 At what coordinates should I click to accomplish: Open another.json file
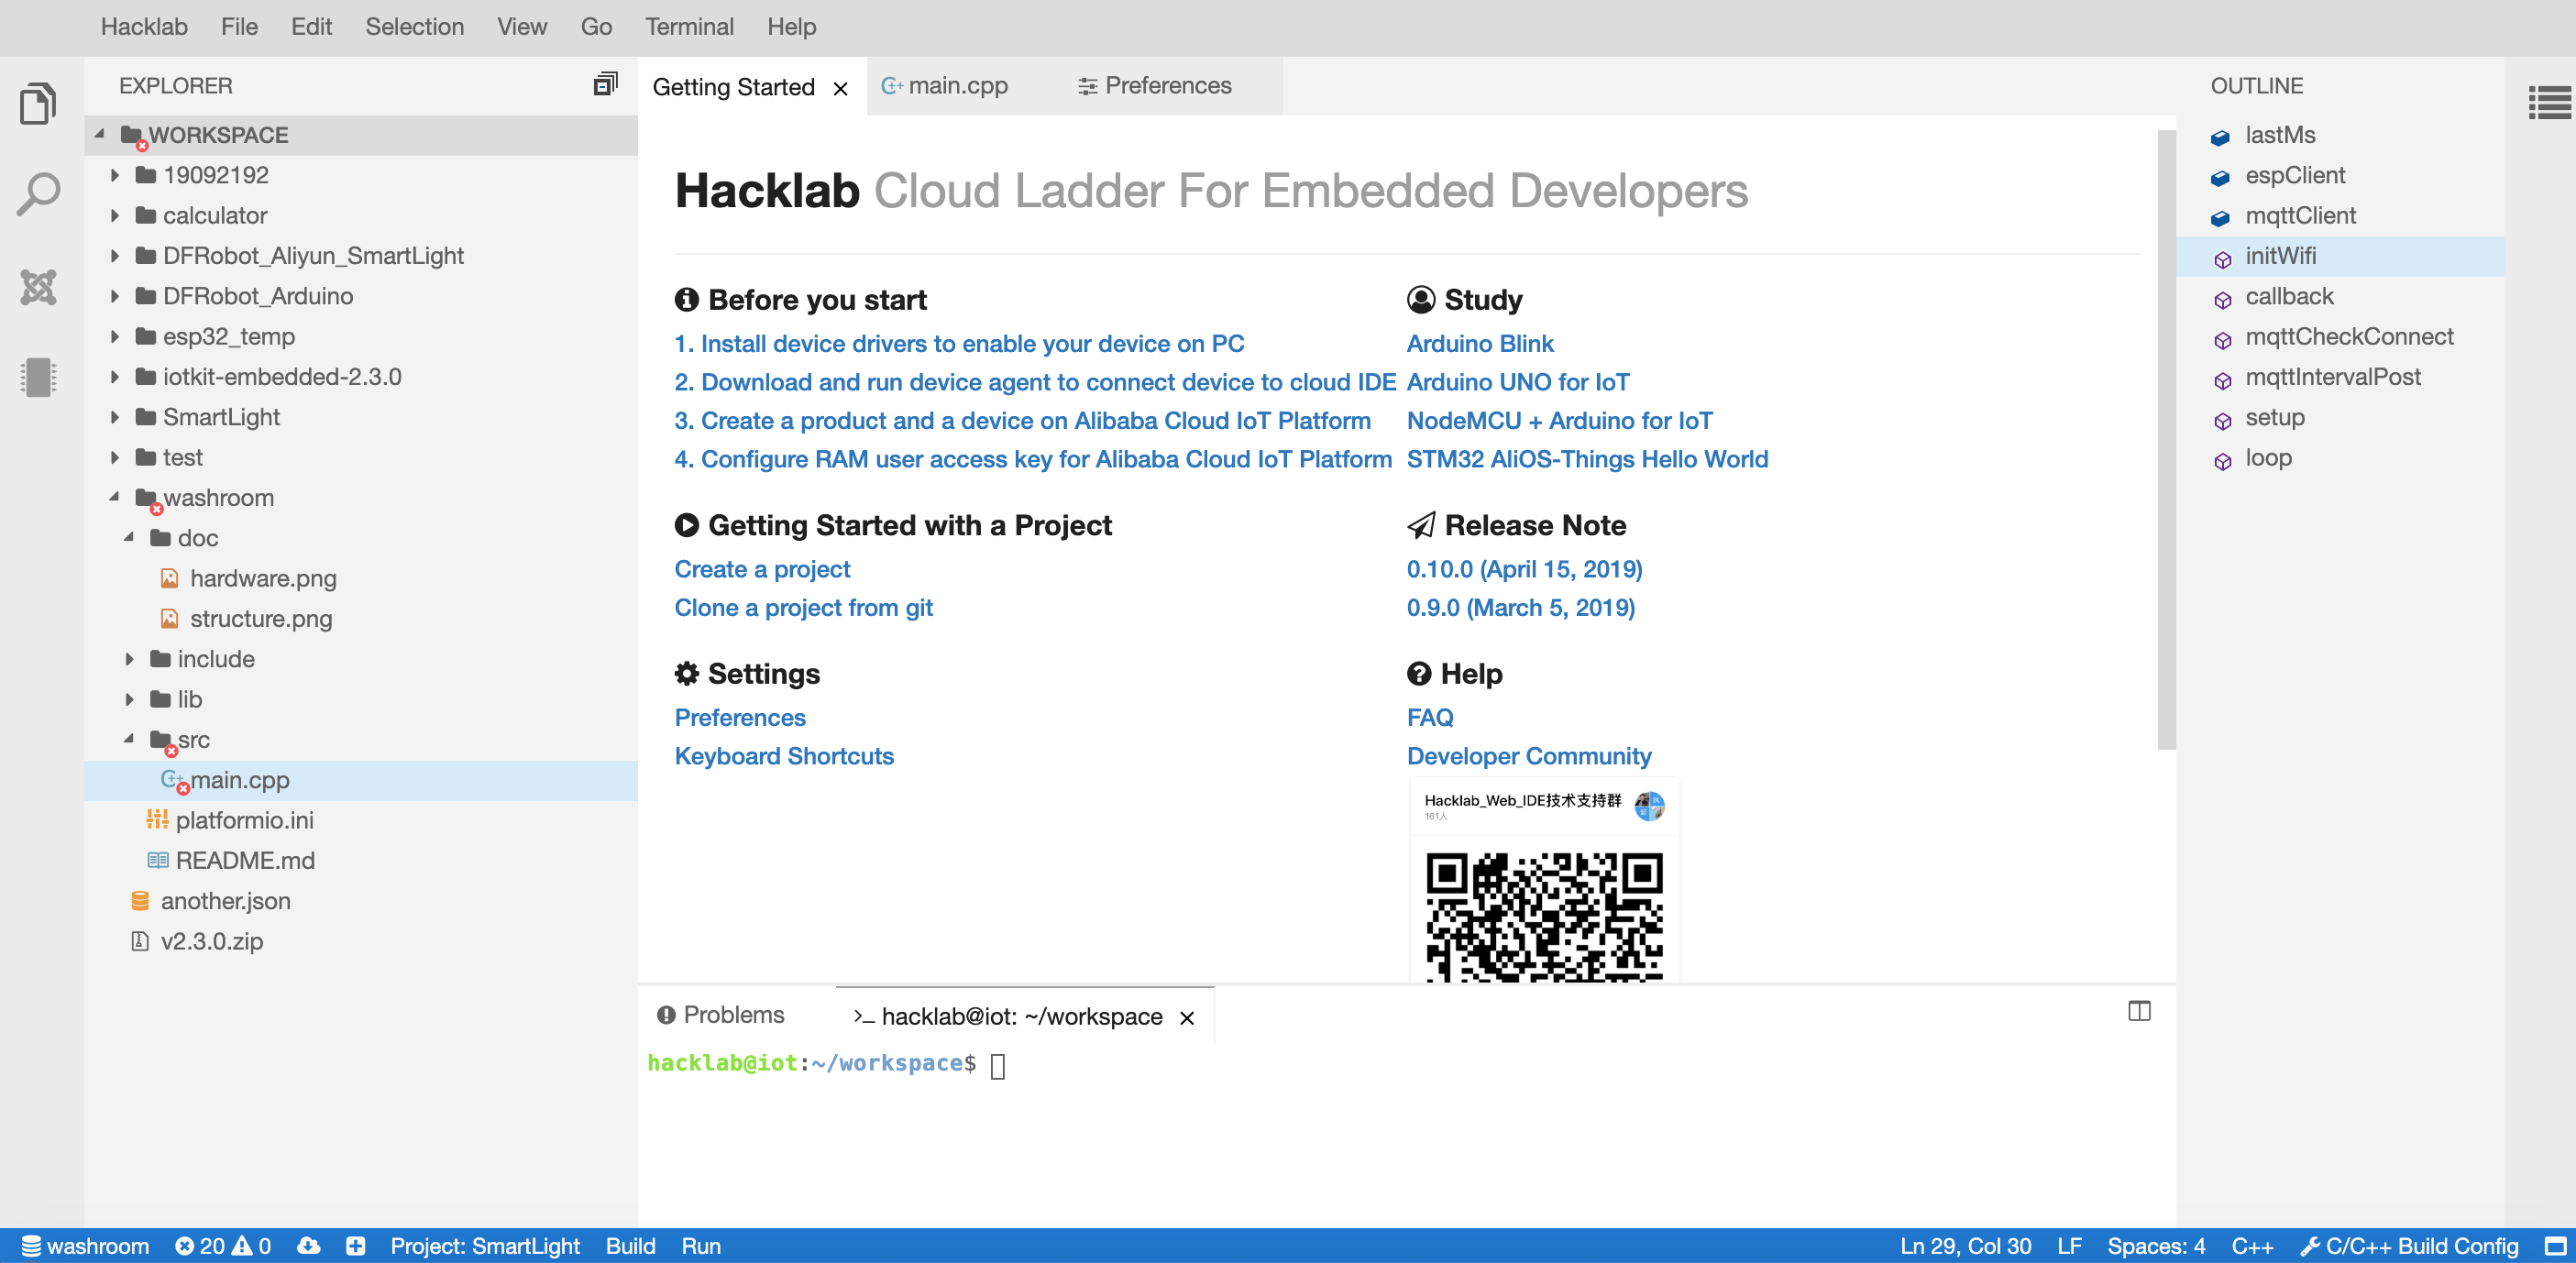[x=361, y=901]
